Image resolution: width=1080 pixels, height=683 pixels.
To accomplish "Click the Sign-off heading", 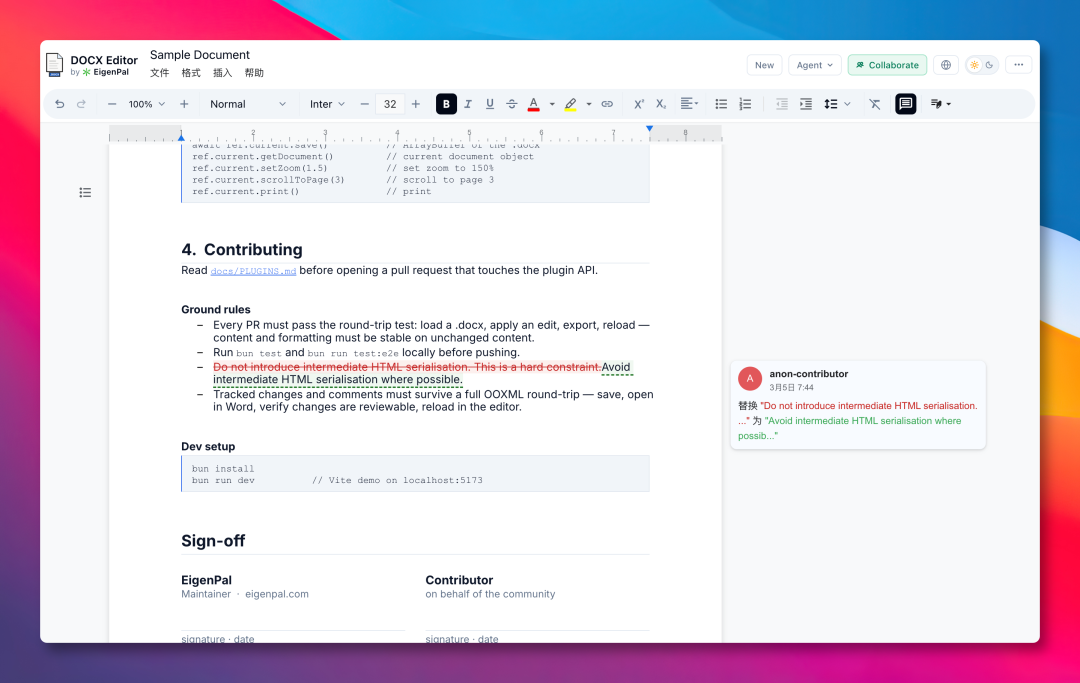I will 213,541.
